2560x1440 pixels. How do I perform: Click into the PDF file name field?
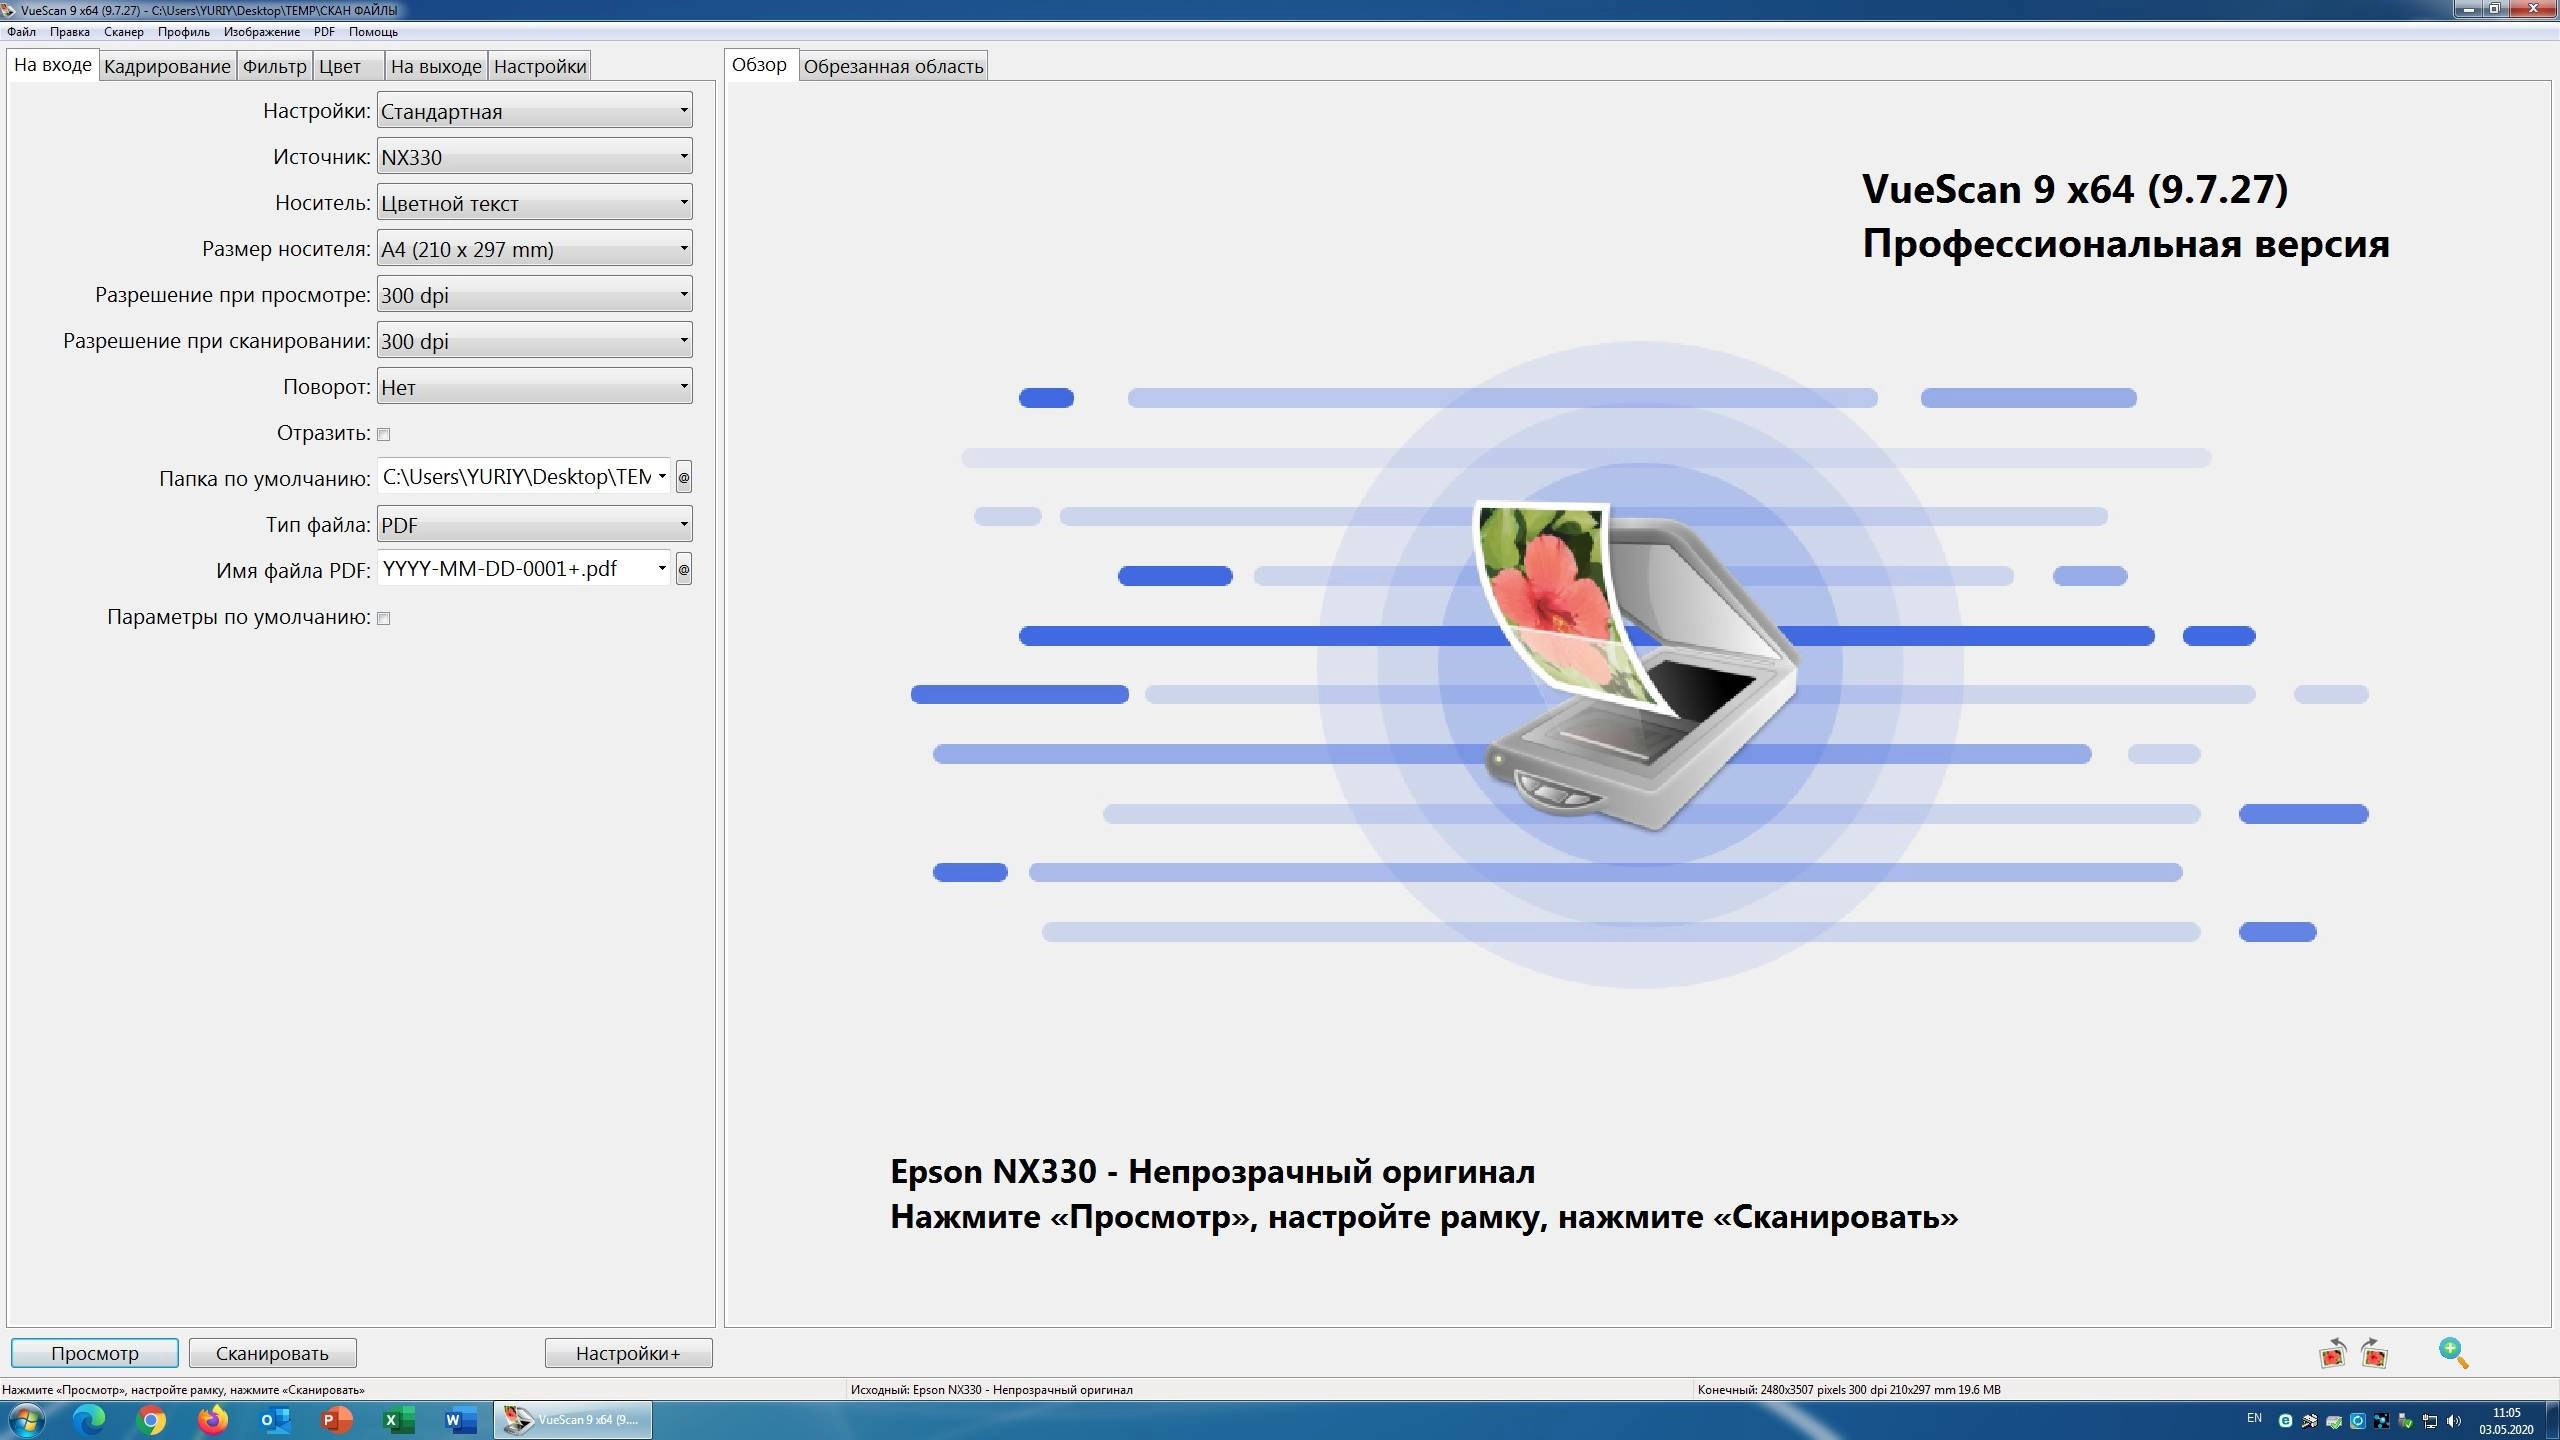click(x=516, y=569)
